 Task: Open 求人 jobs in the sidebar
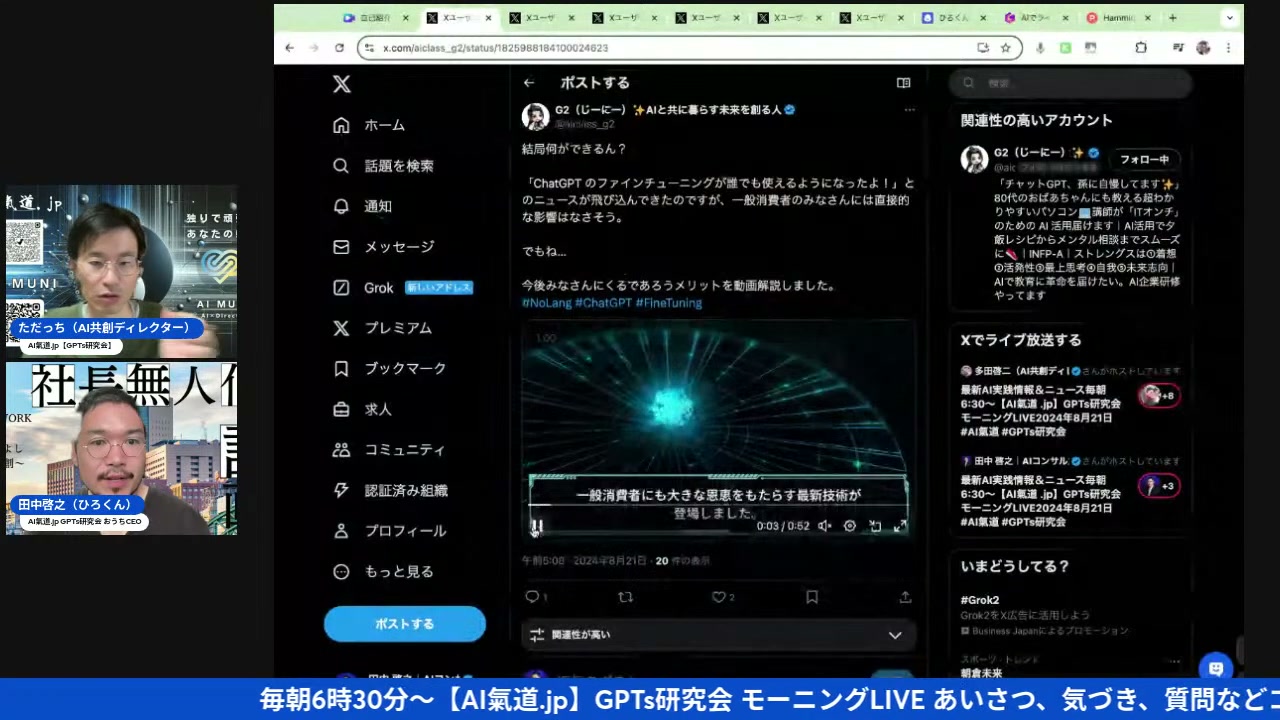362,409
